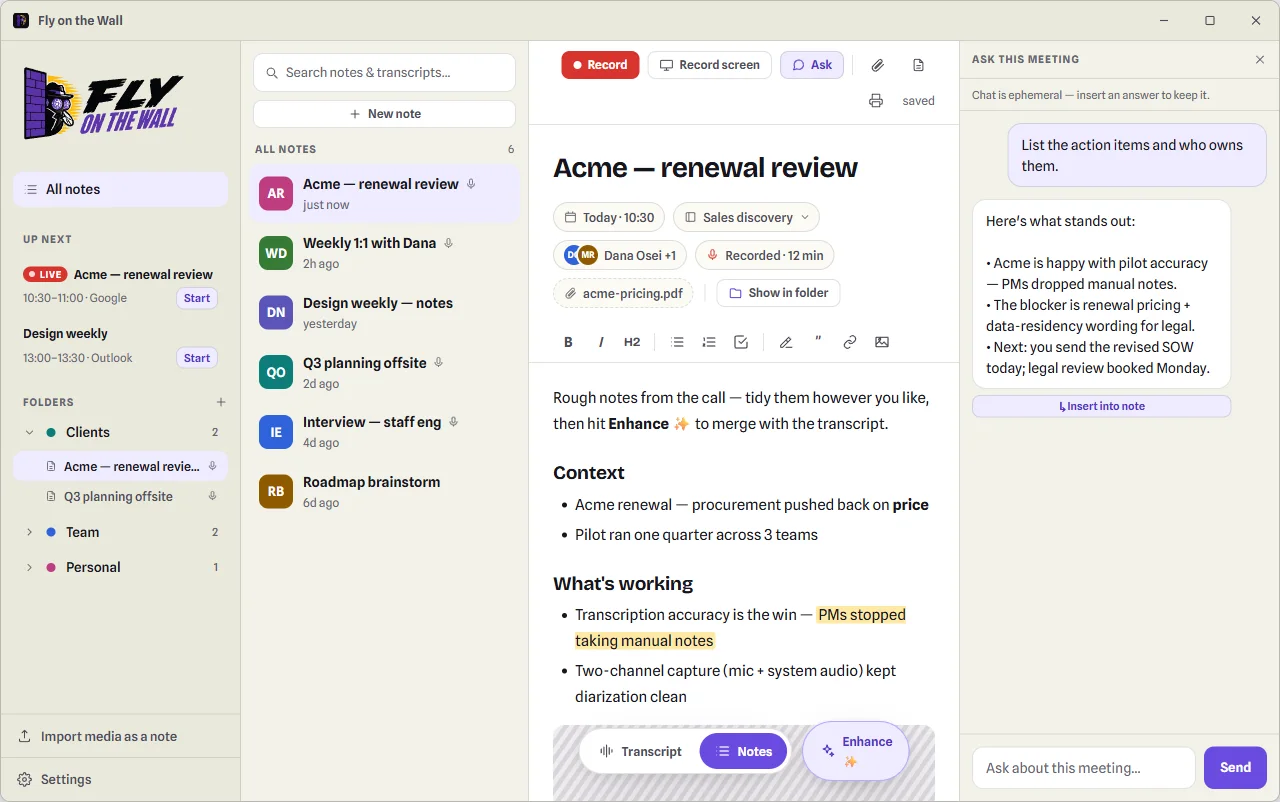Expand the Team folder chevron

click(x=29, y=532)
